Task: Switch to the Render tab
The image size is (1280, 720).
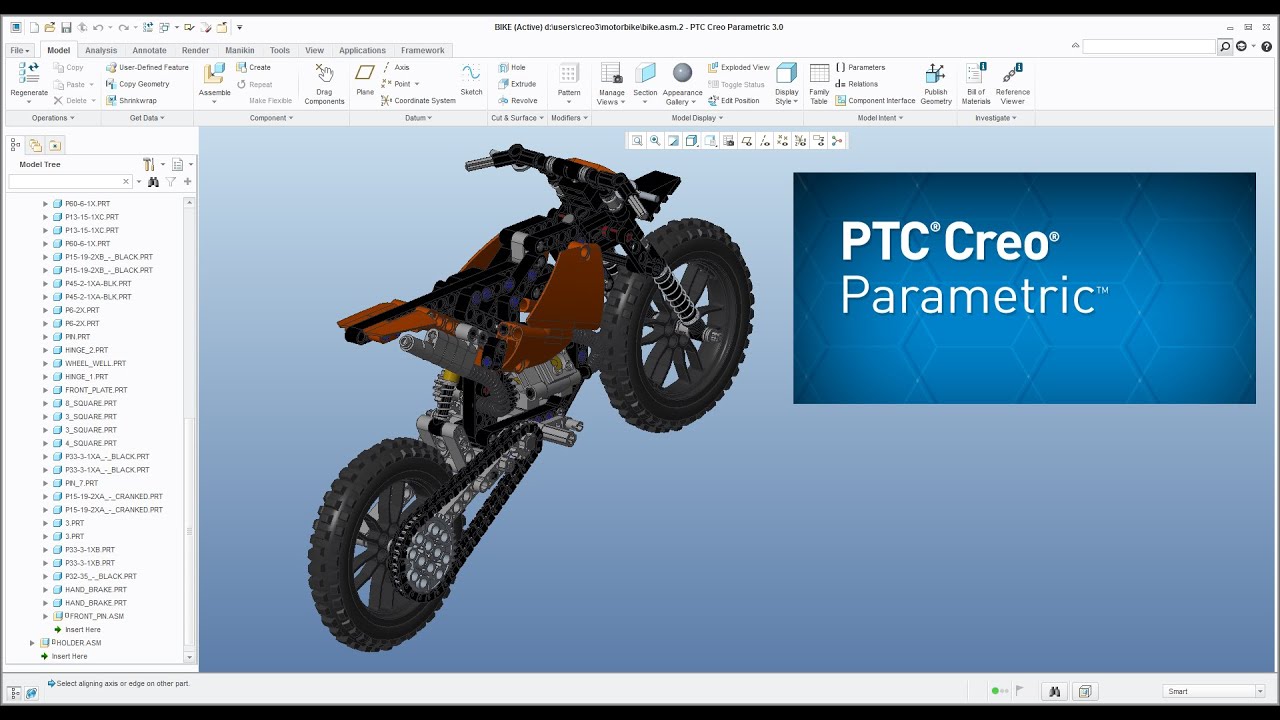Action: click(x=195, y=50)
